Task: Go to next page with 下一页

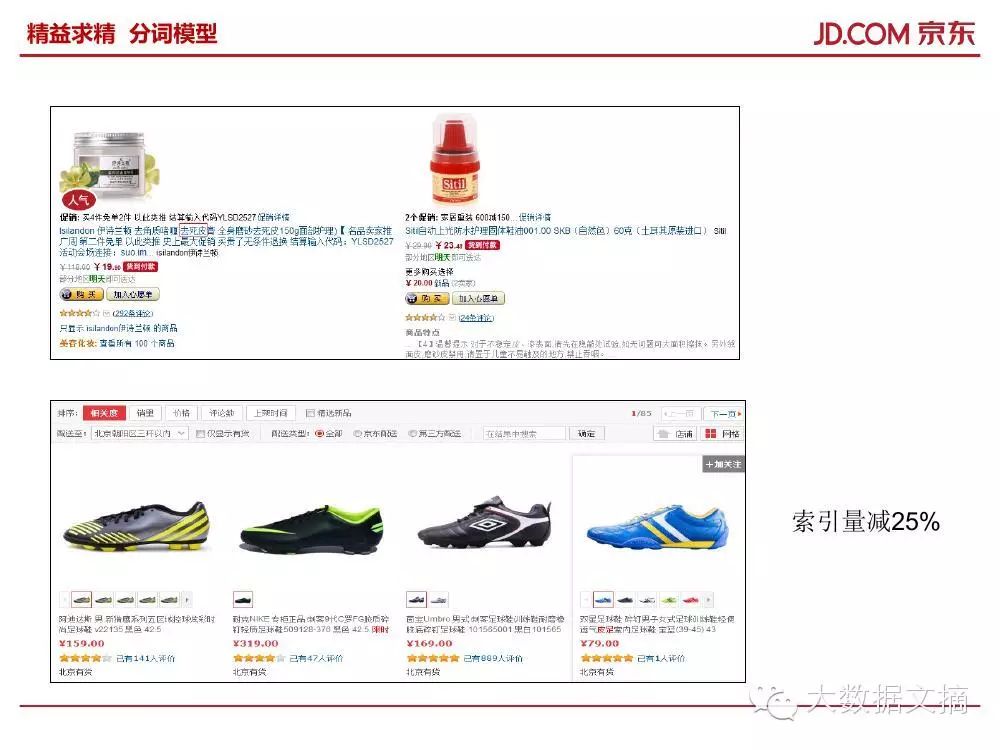Action: [726, 414]
